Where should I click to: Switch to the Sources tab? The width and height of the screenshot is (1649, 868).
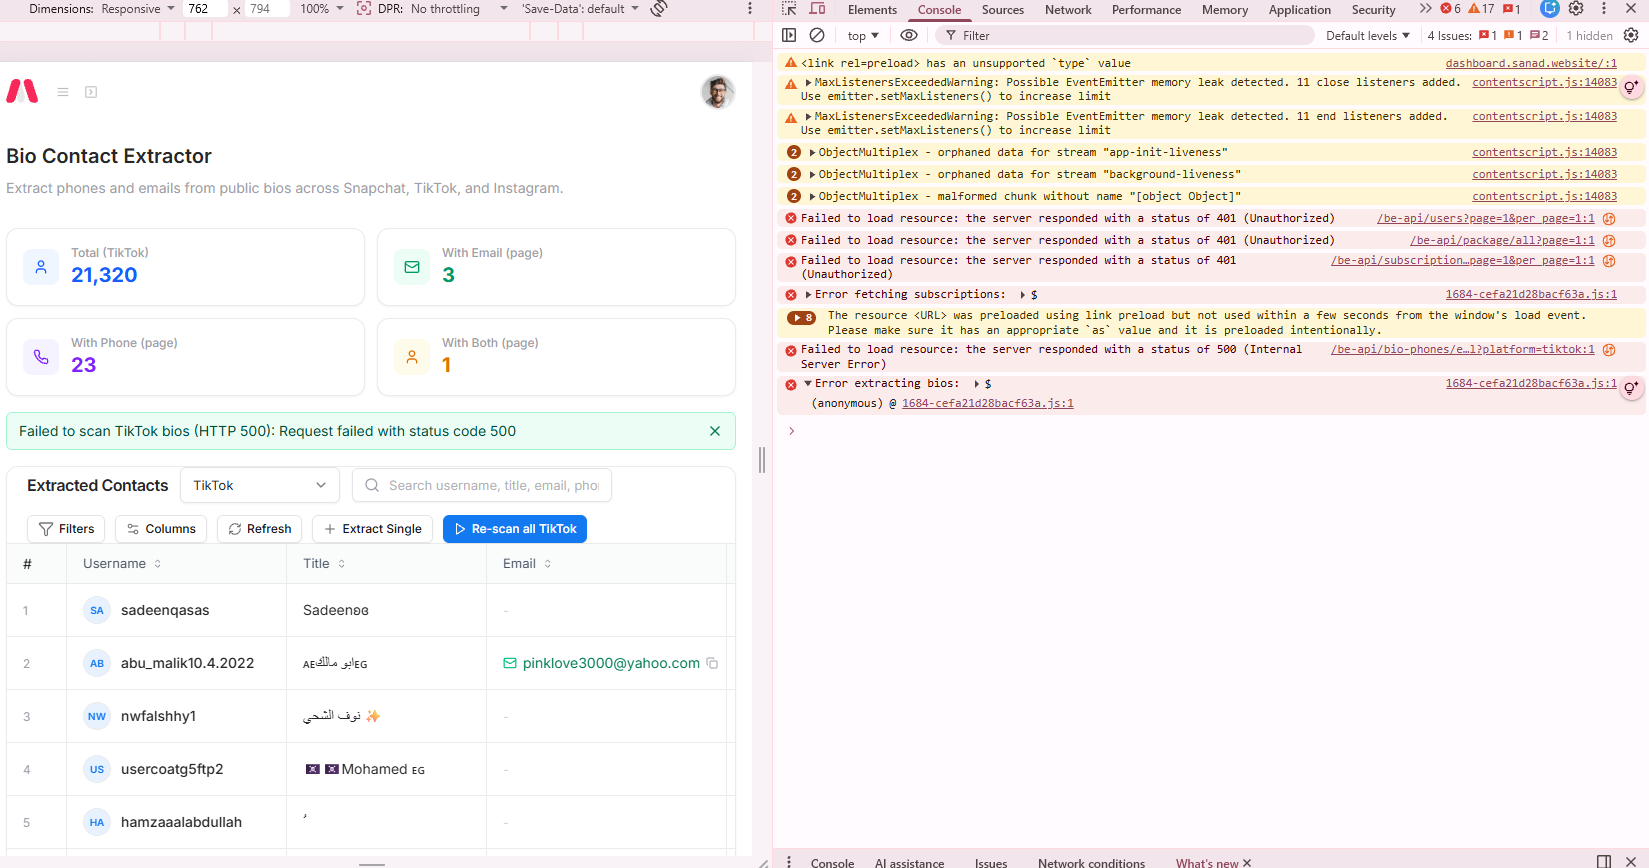pyautogui.click(x=1003, y=10)
